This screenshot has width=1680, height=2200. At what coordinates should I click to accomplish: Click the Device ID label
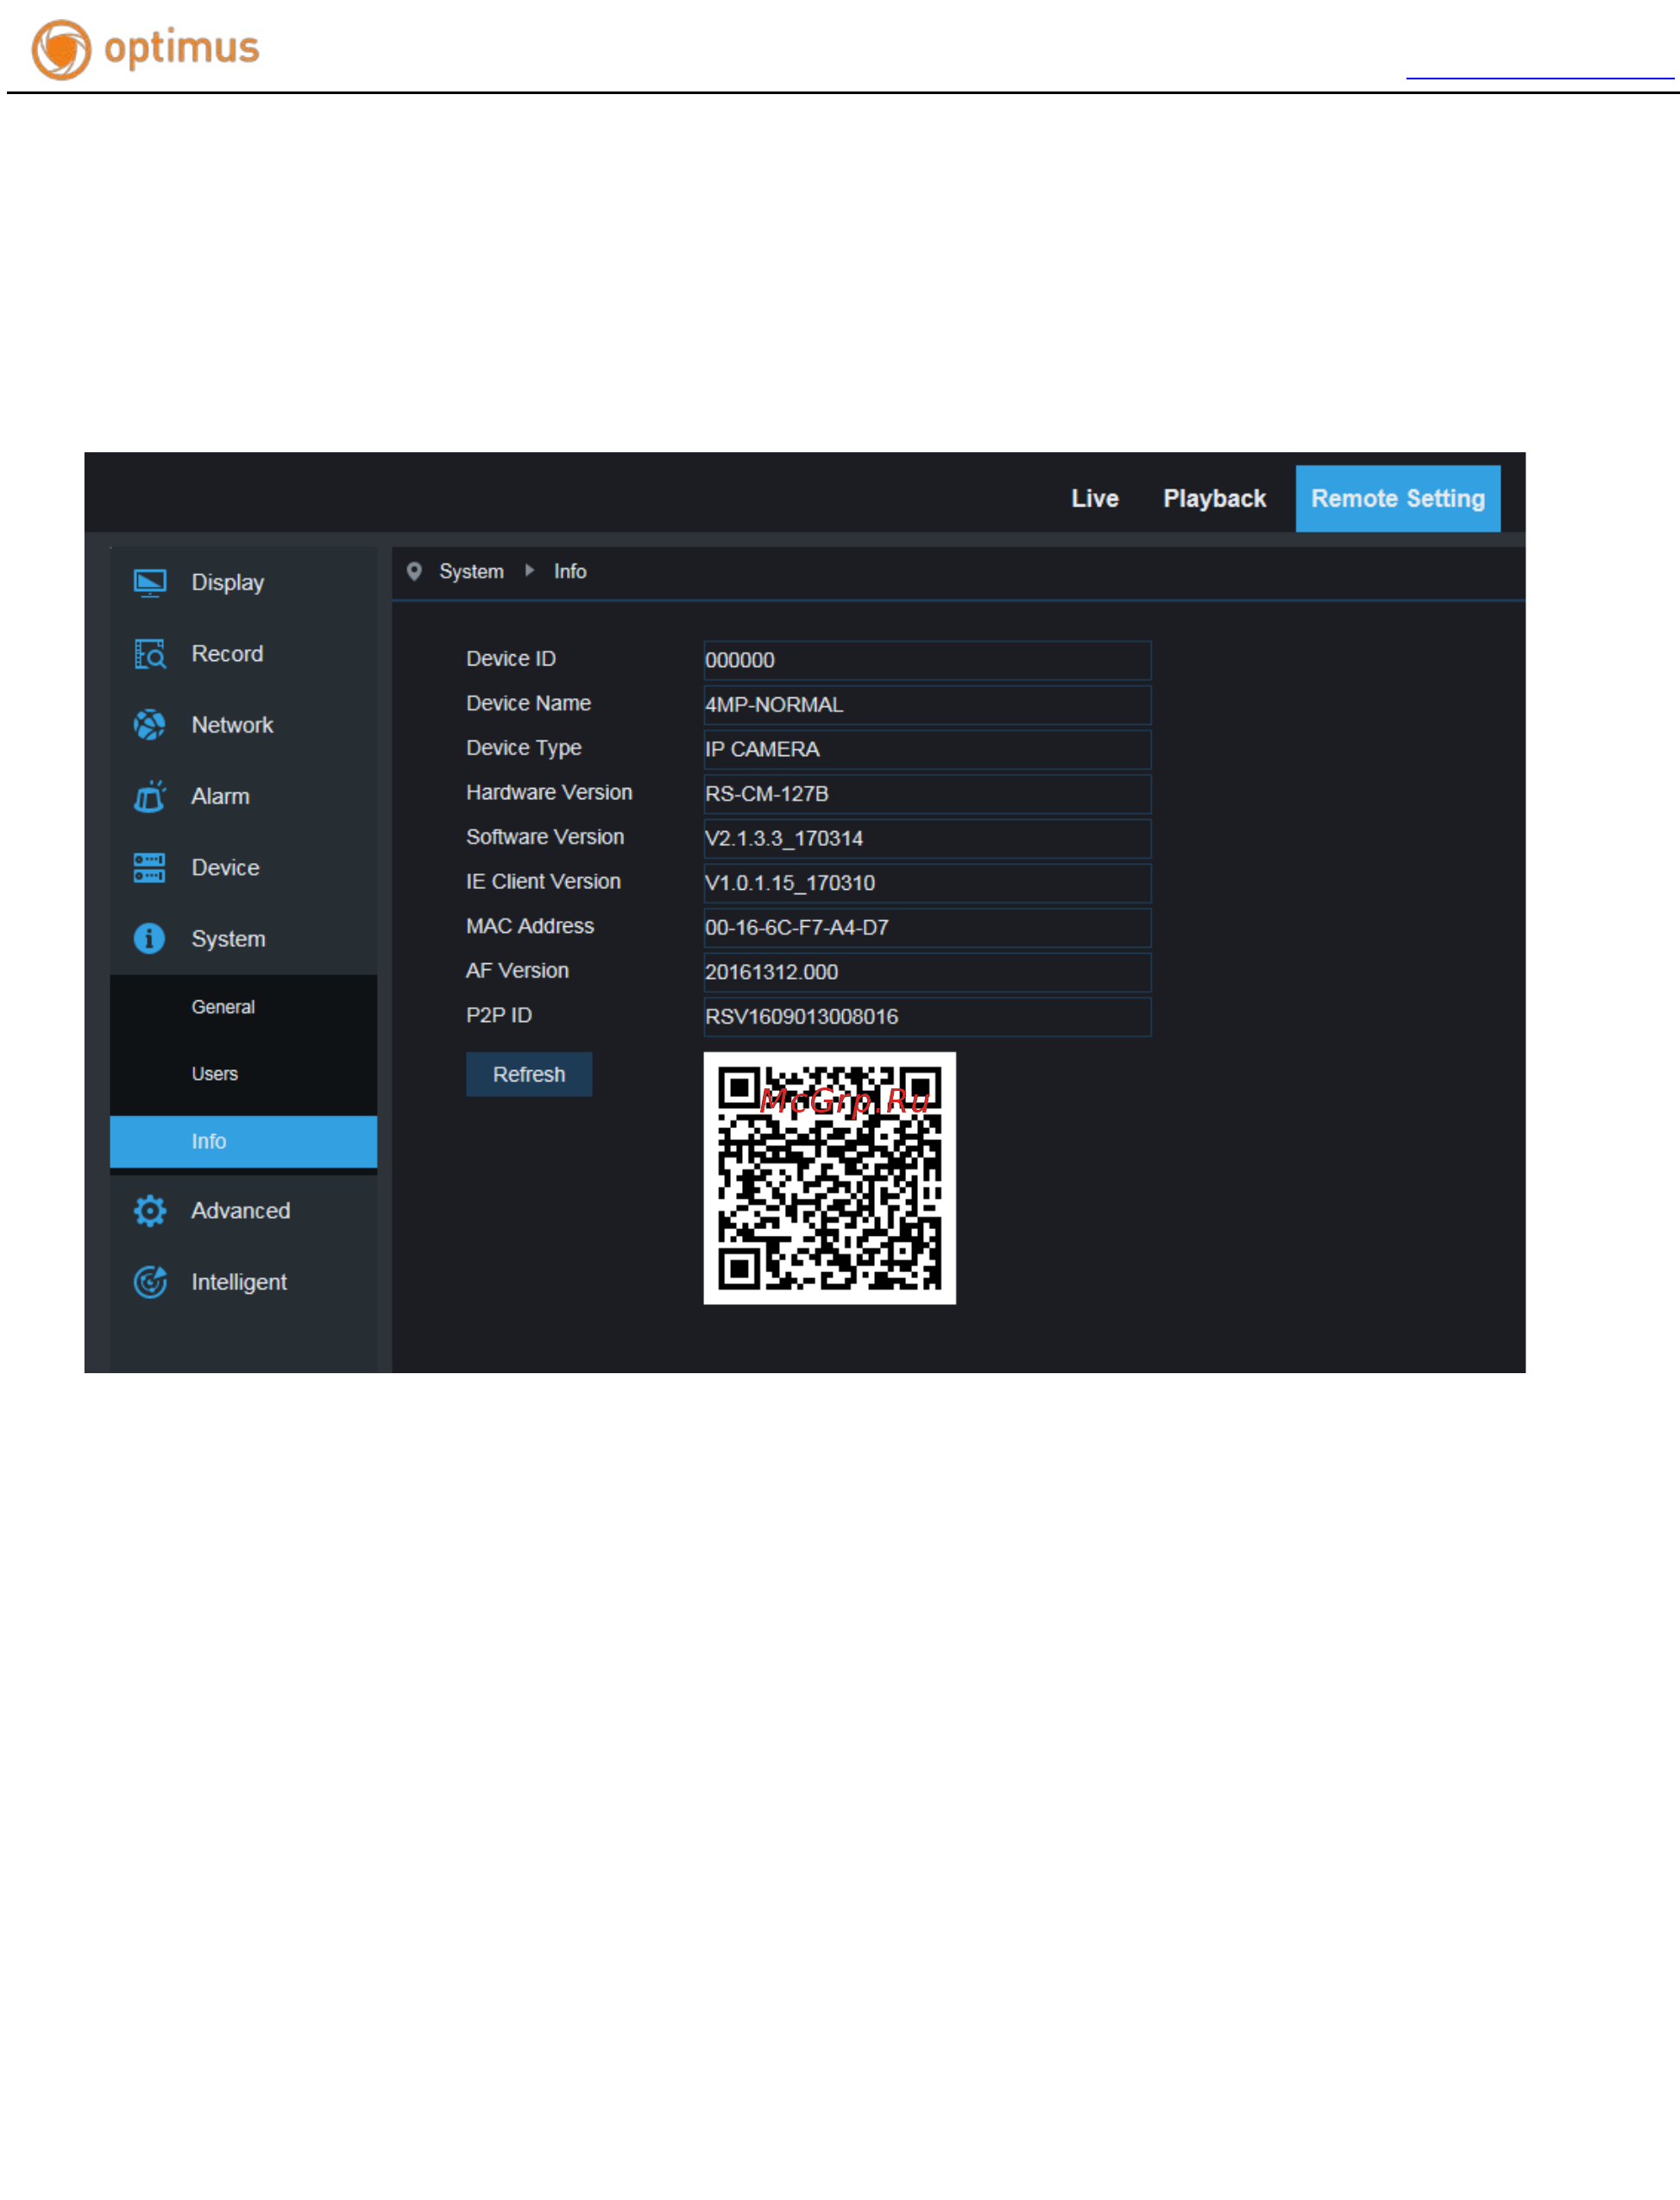511,659
